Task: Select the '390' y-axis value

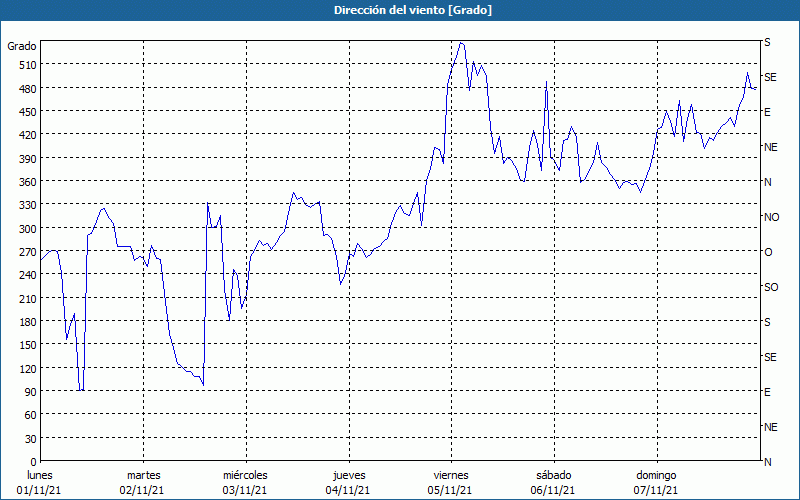Action: pyautogui.click(x=28, y=159)
